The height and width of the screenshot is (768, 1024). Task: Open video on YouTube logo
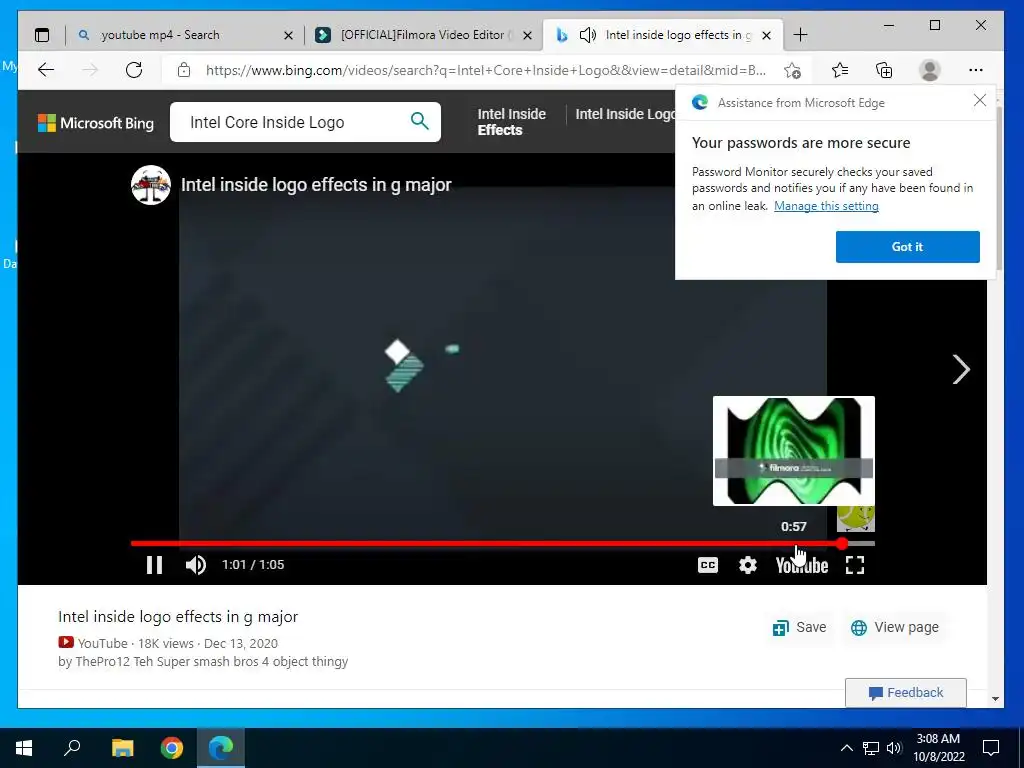[802, 565]
